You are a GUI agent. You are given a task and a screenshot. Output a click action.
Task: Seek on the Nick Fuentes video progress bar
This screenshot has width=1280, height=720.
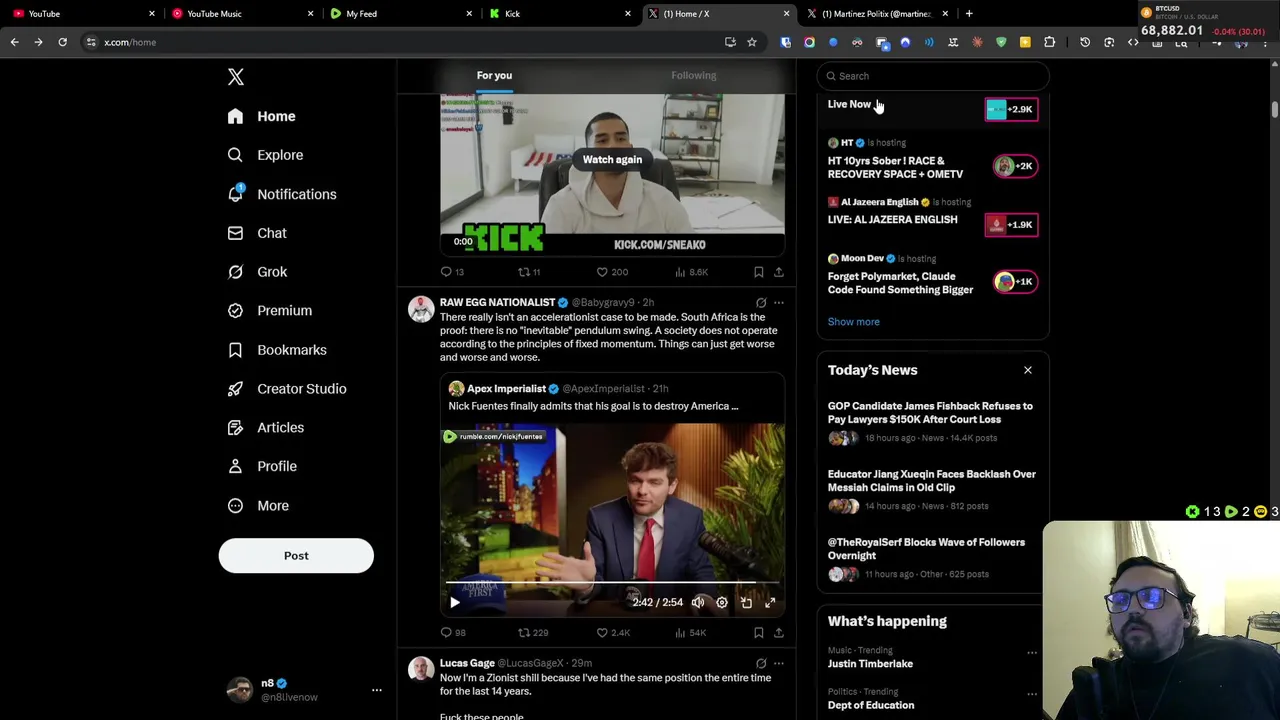[x=612, y=581]
